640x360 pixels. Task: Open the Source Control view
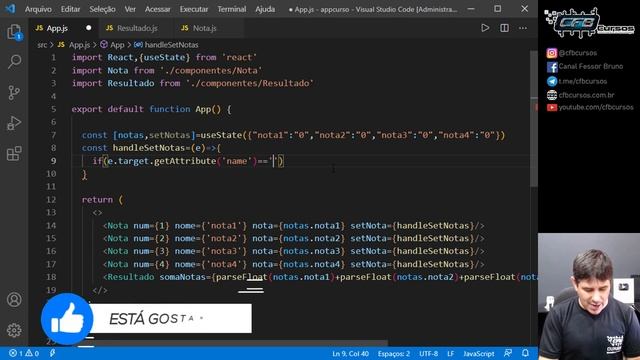point(14,93)
